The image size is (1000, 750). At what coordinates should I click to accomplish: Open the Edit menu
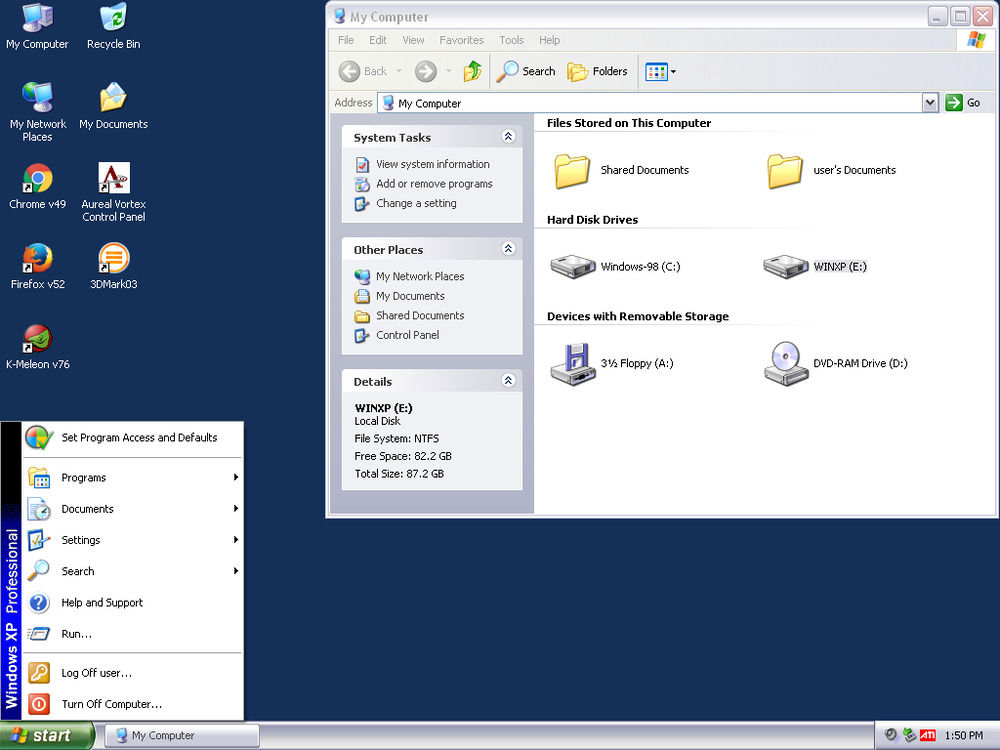pos(378,40)
